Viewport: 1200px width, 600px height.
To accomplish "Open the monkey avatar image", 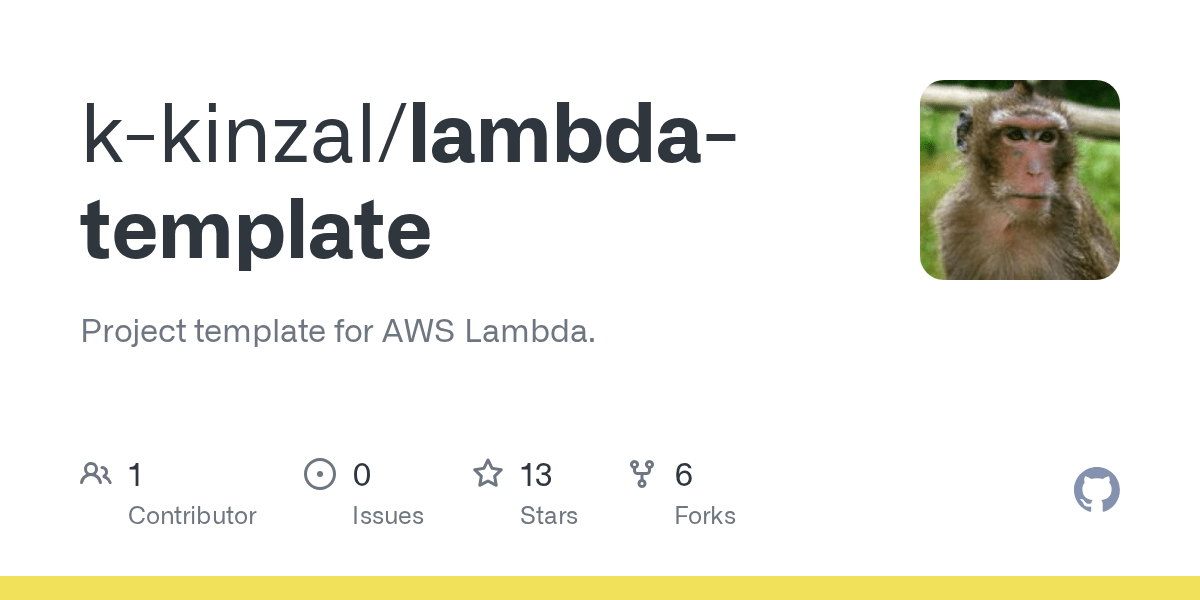I will click(x=1019, y=180).
